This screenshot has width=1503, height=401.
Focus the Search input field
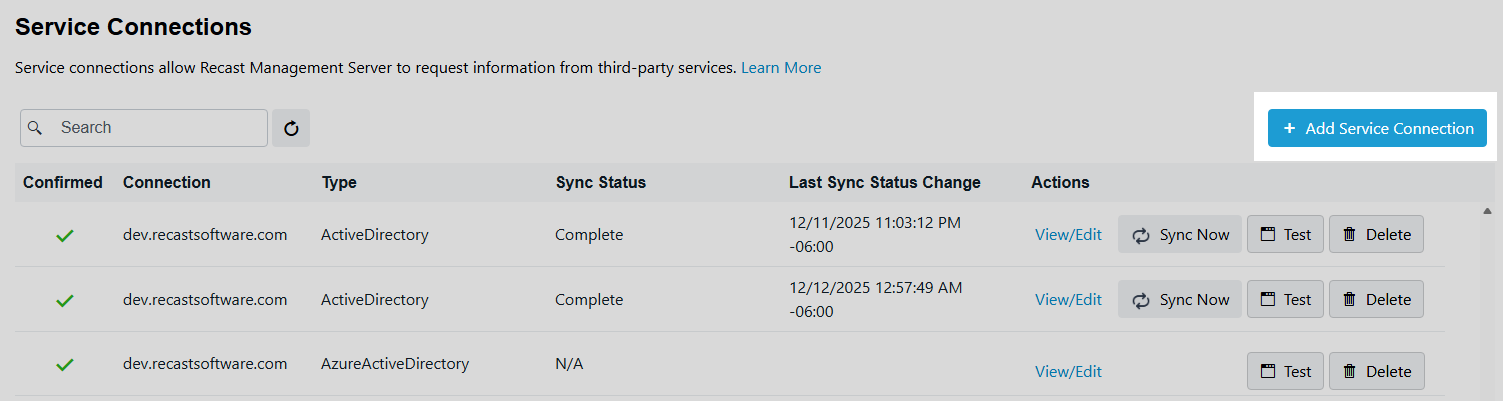[x=155, y=128]
